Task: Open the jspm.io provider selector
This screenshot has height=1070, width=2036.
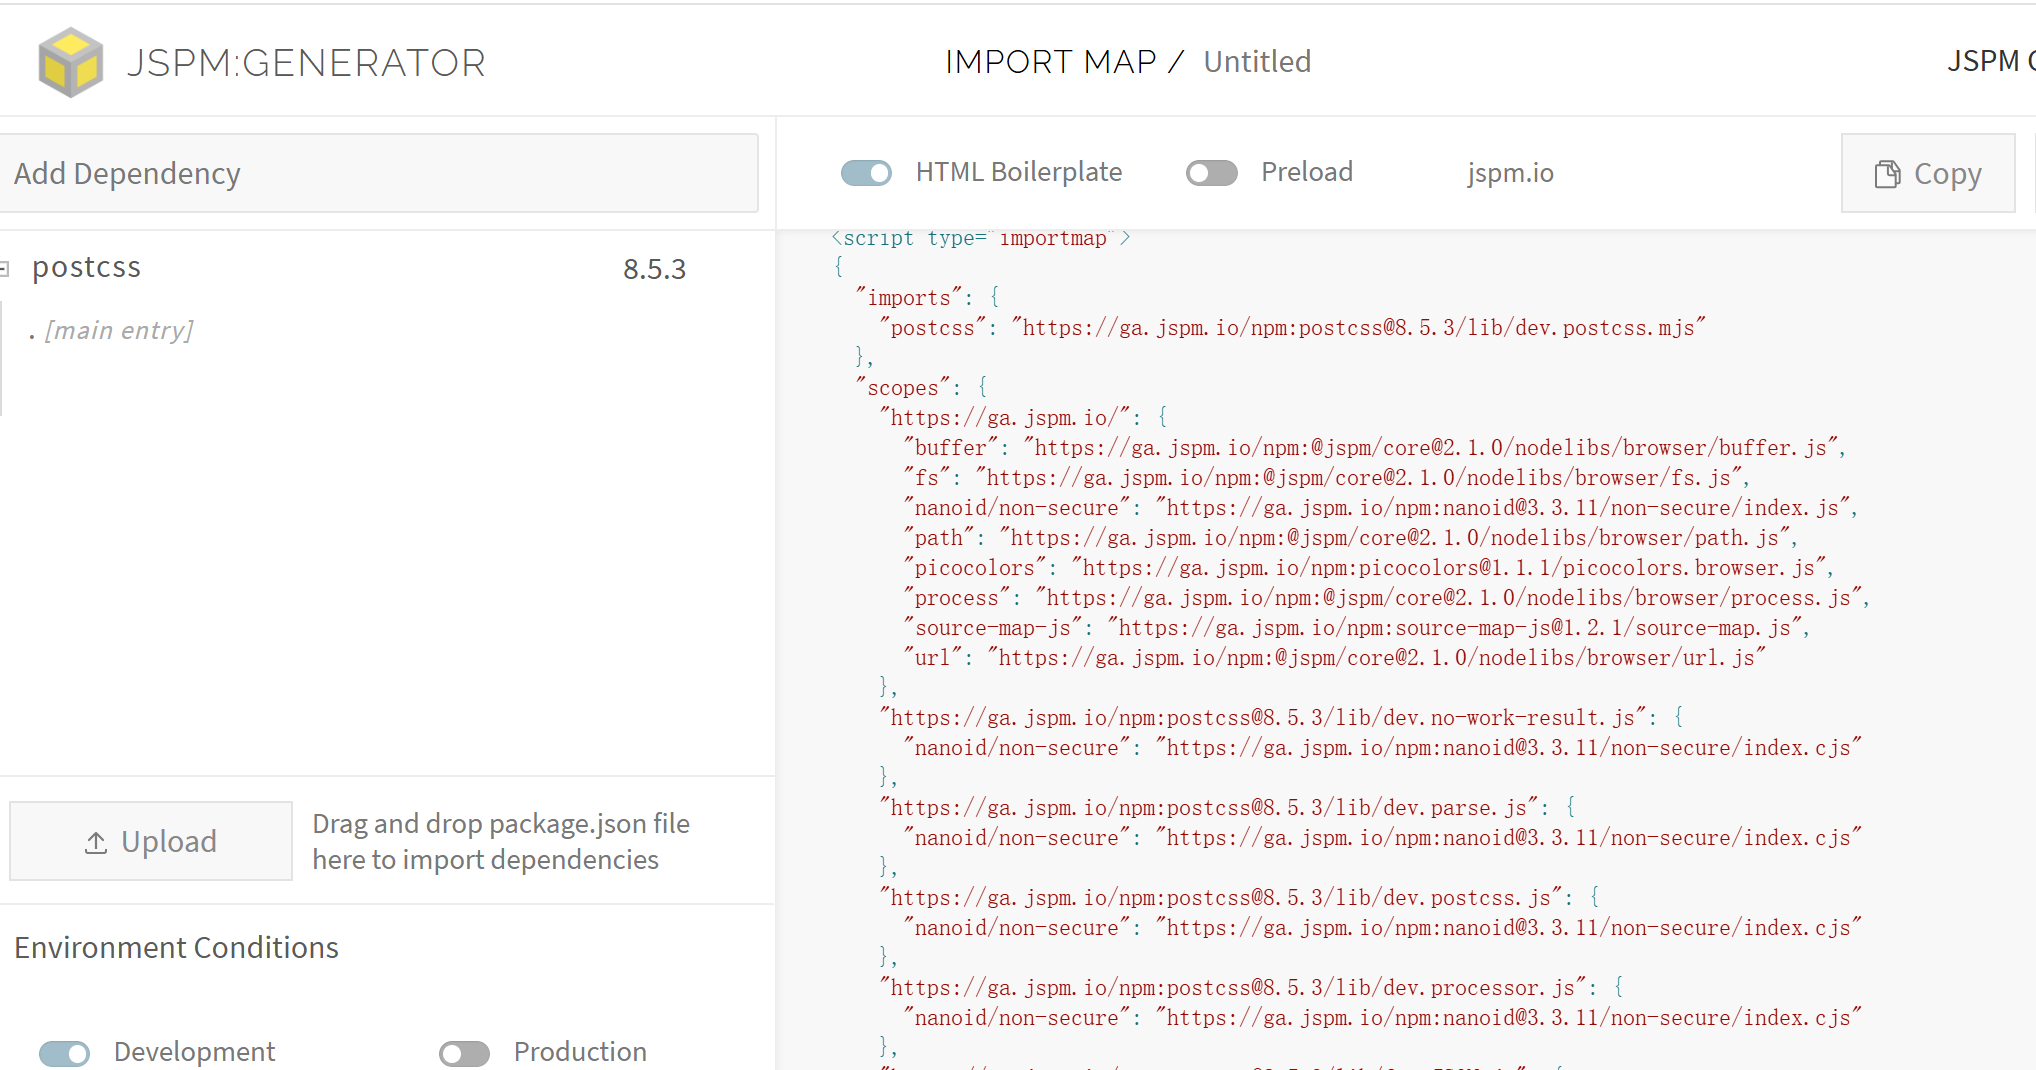Action: [1510, 173]
